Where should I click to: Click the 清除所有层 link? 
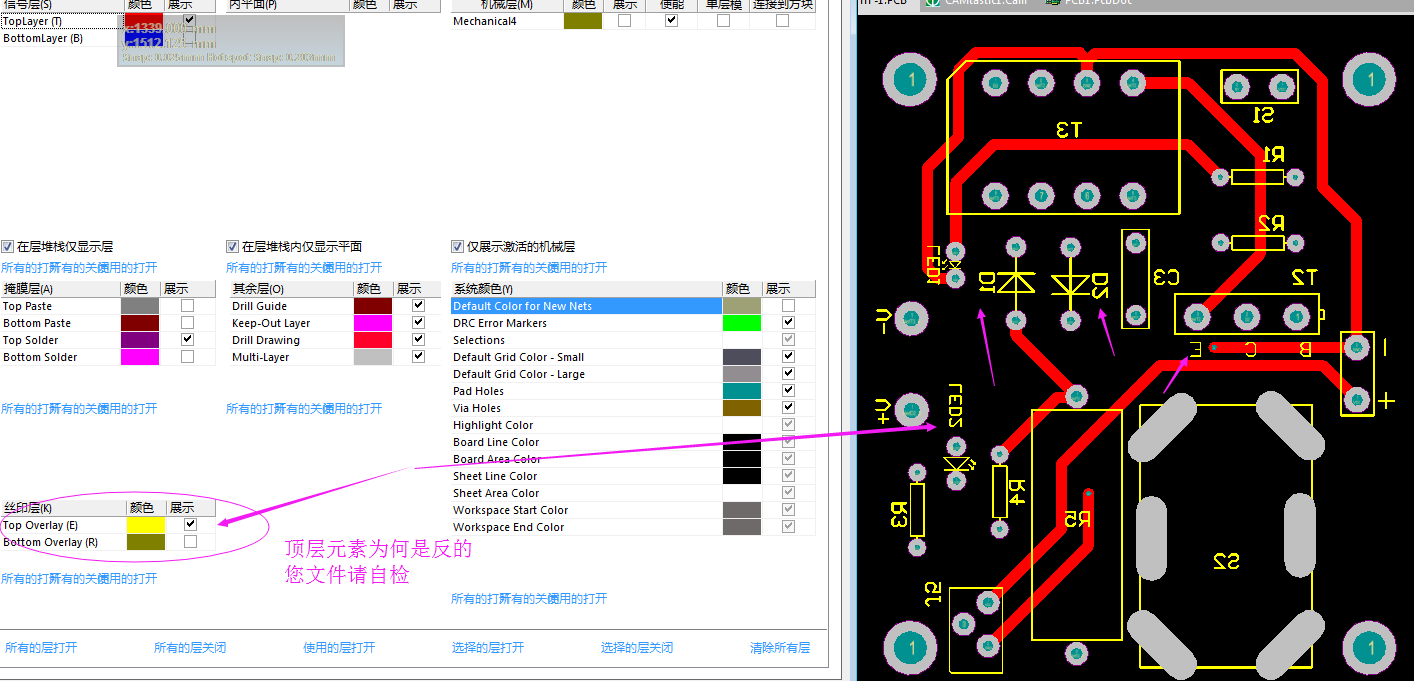[x=780, y=647]
